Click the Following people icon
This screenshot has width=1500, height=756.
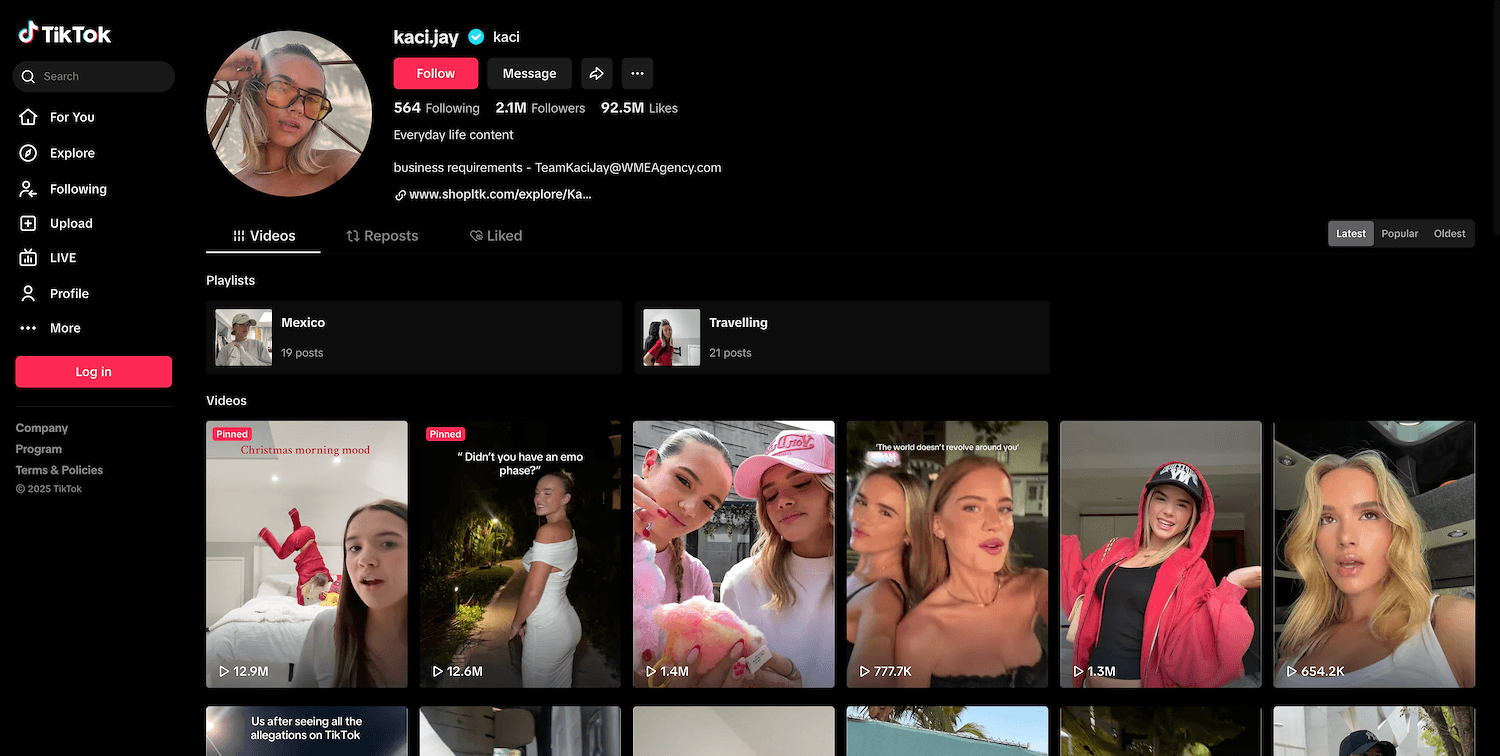tap(28, 189)
